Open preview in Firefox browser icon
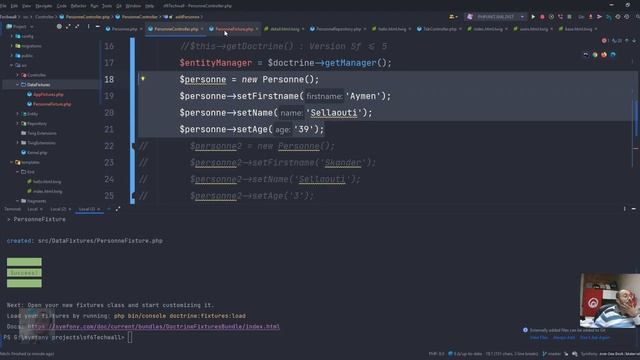Viewport: 640px width, 360px height. (x=604, y=55)
